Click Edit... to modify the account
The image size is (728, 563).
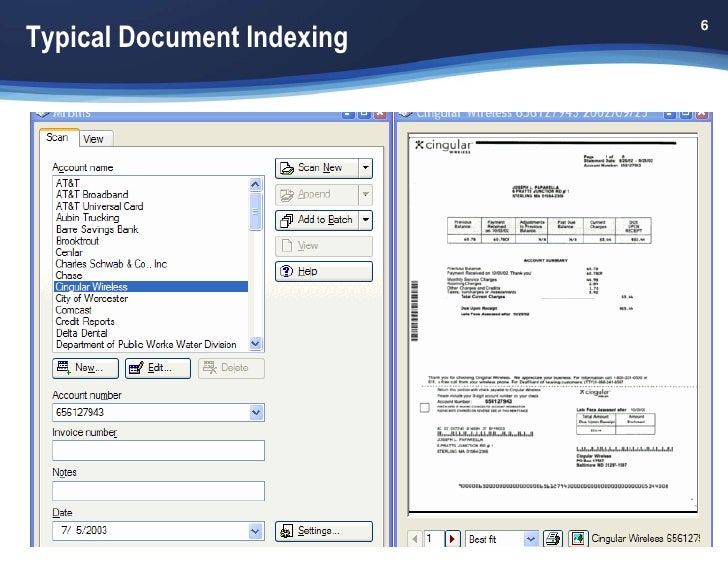(158, 368)
